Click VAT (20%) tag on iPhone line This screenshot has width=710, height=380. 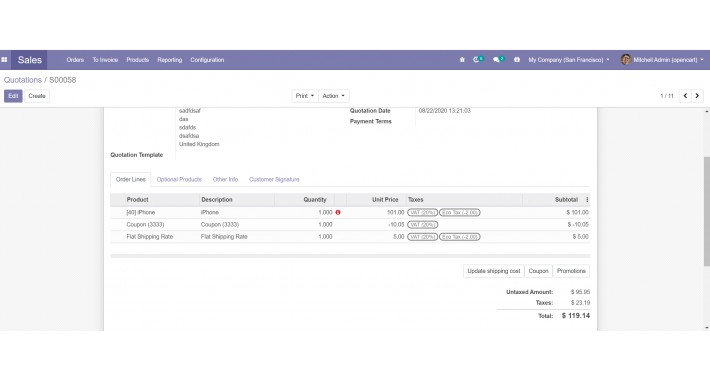pos(422,212)
